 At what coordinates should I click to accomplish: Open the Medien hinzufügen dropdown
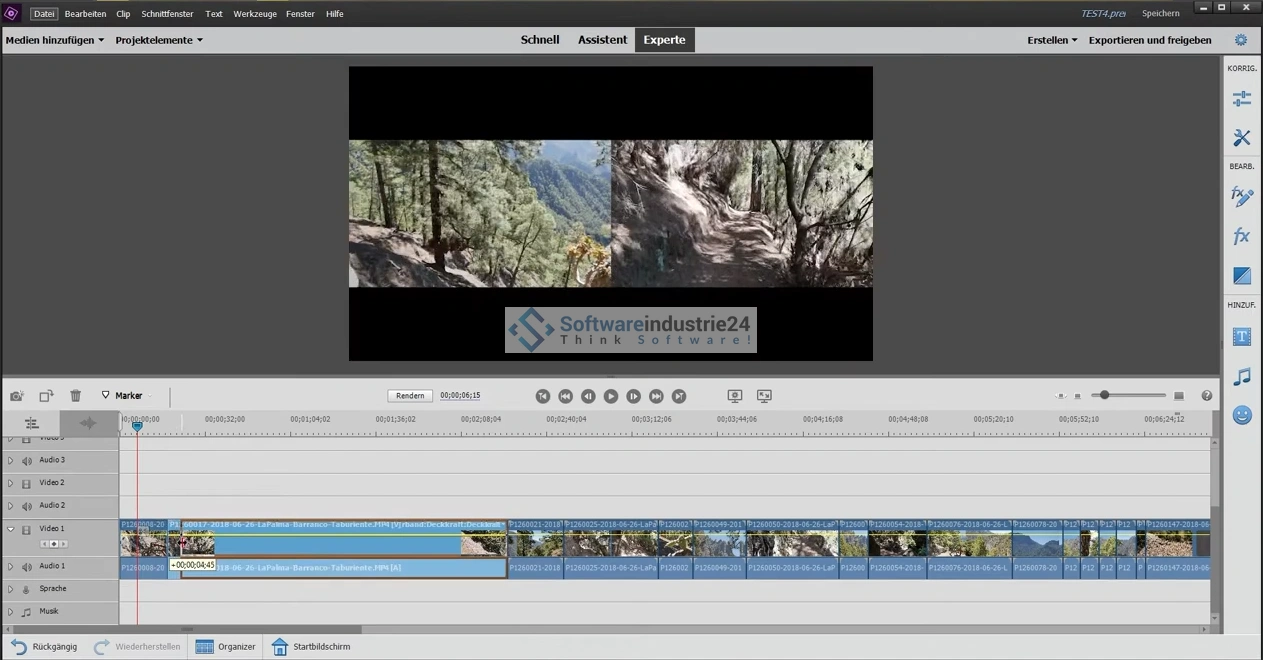coord(54,40)
